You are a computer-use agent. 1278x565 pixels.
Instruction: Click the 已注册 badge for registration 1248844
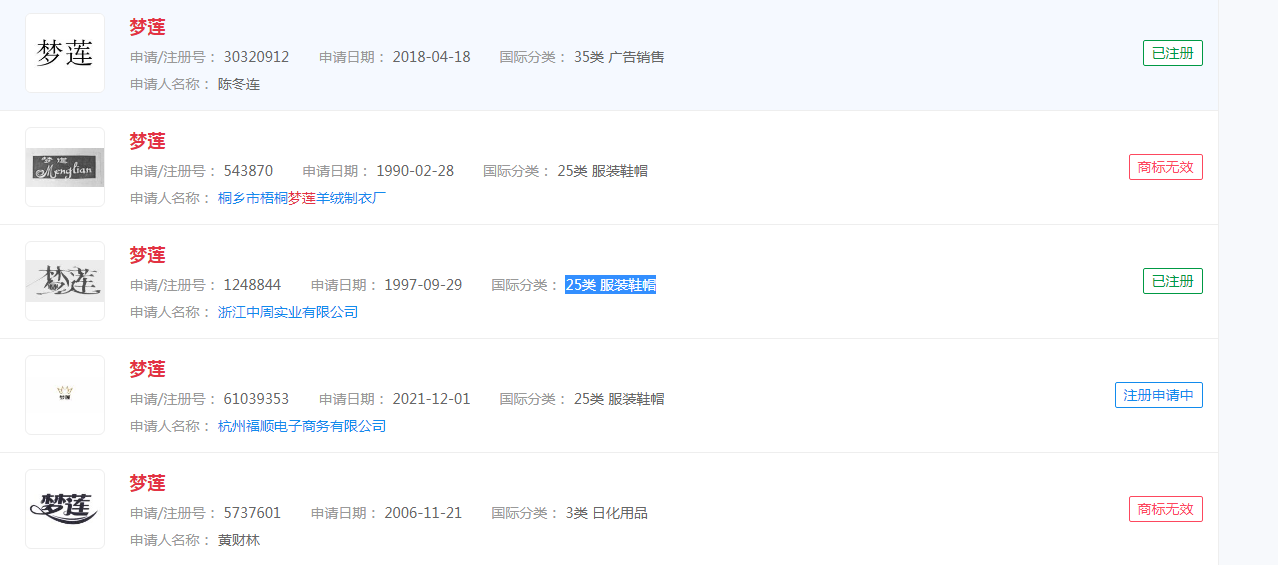click(1172, 281)
